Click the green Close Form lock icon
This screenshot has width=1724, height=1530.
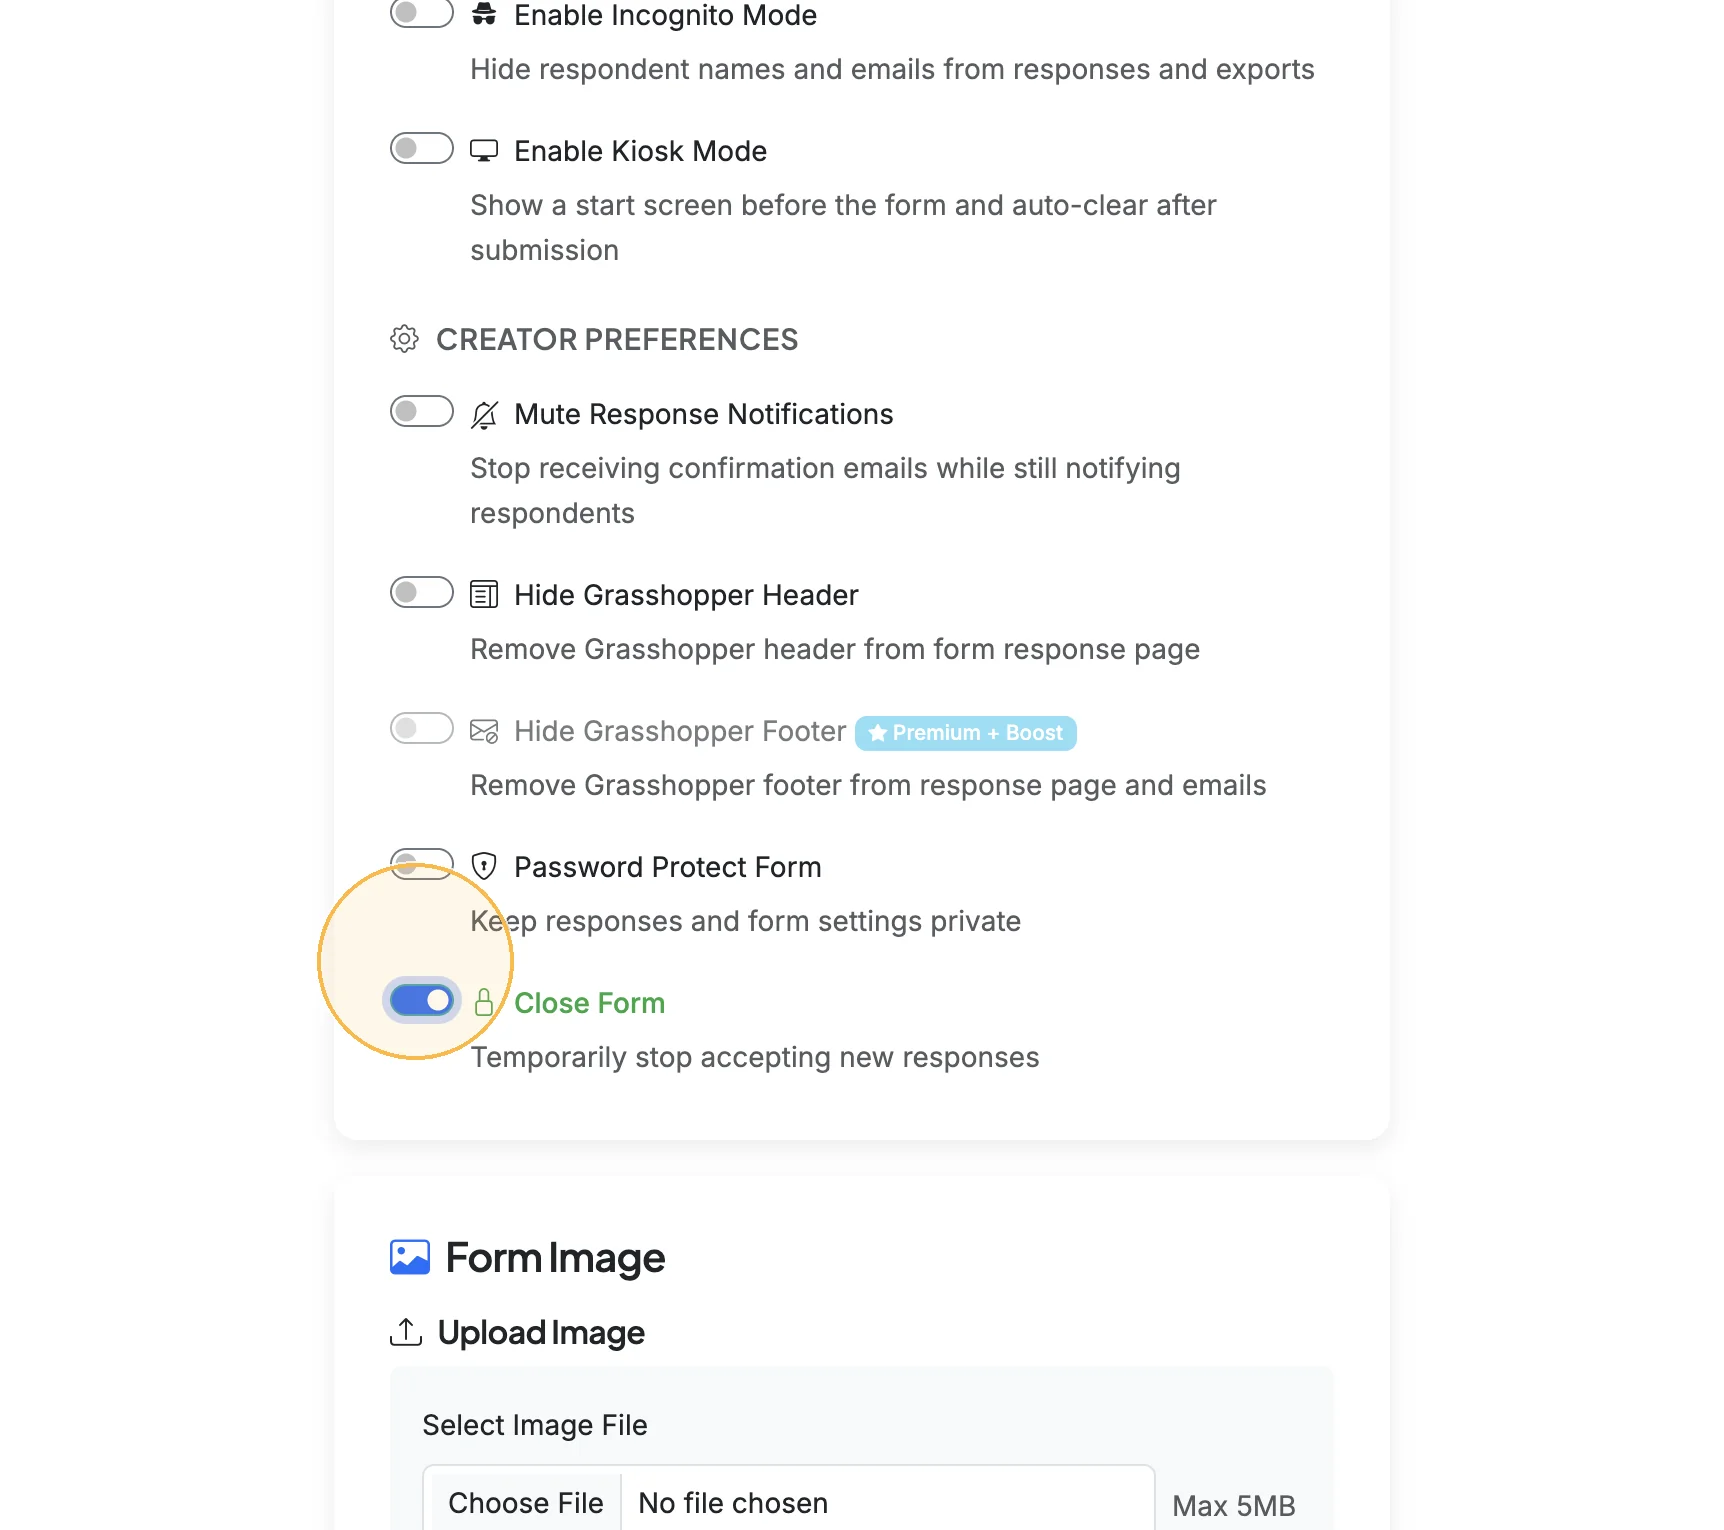click(x=484, y=1002)
